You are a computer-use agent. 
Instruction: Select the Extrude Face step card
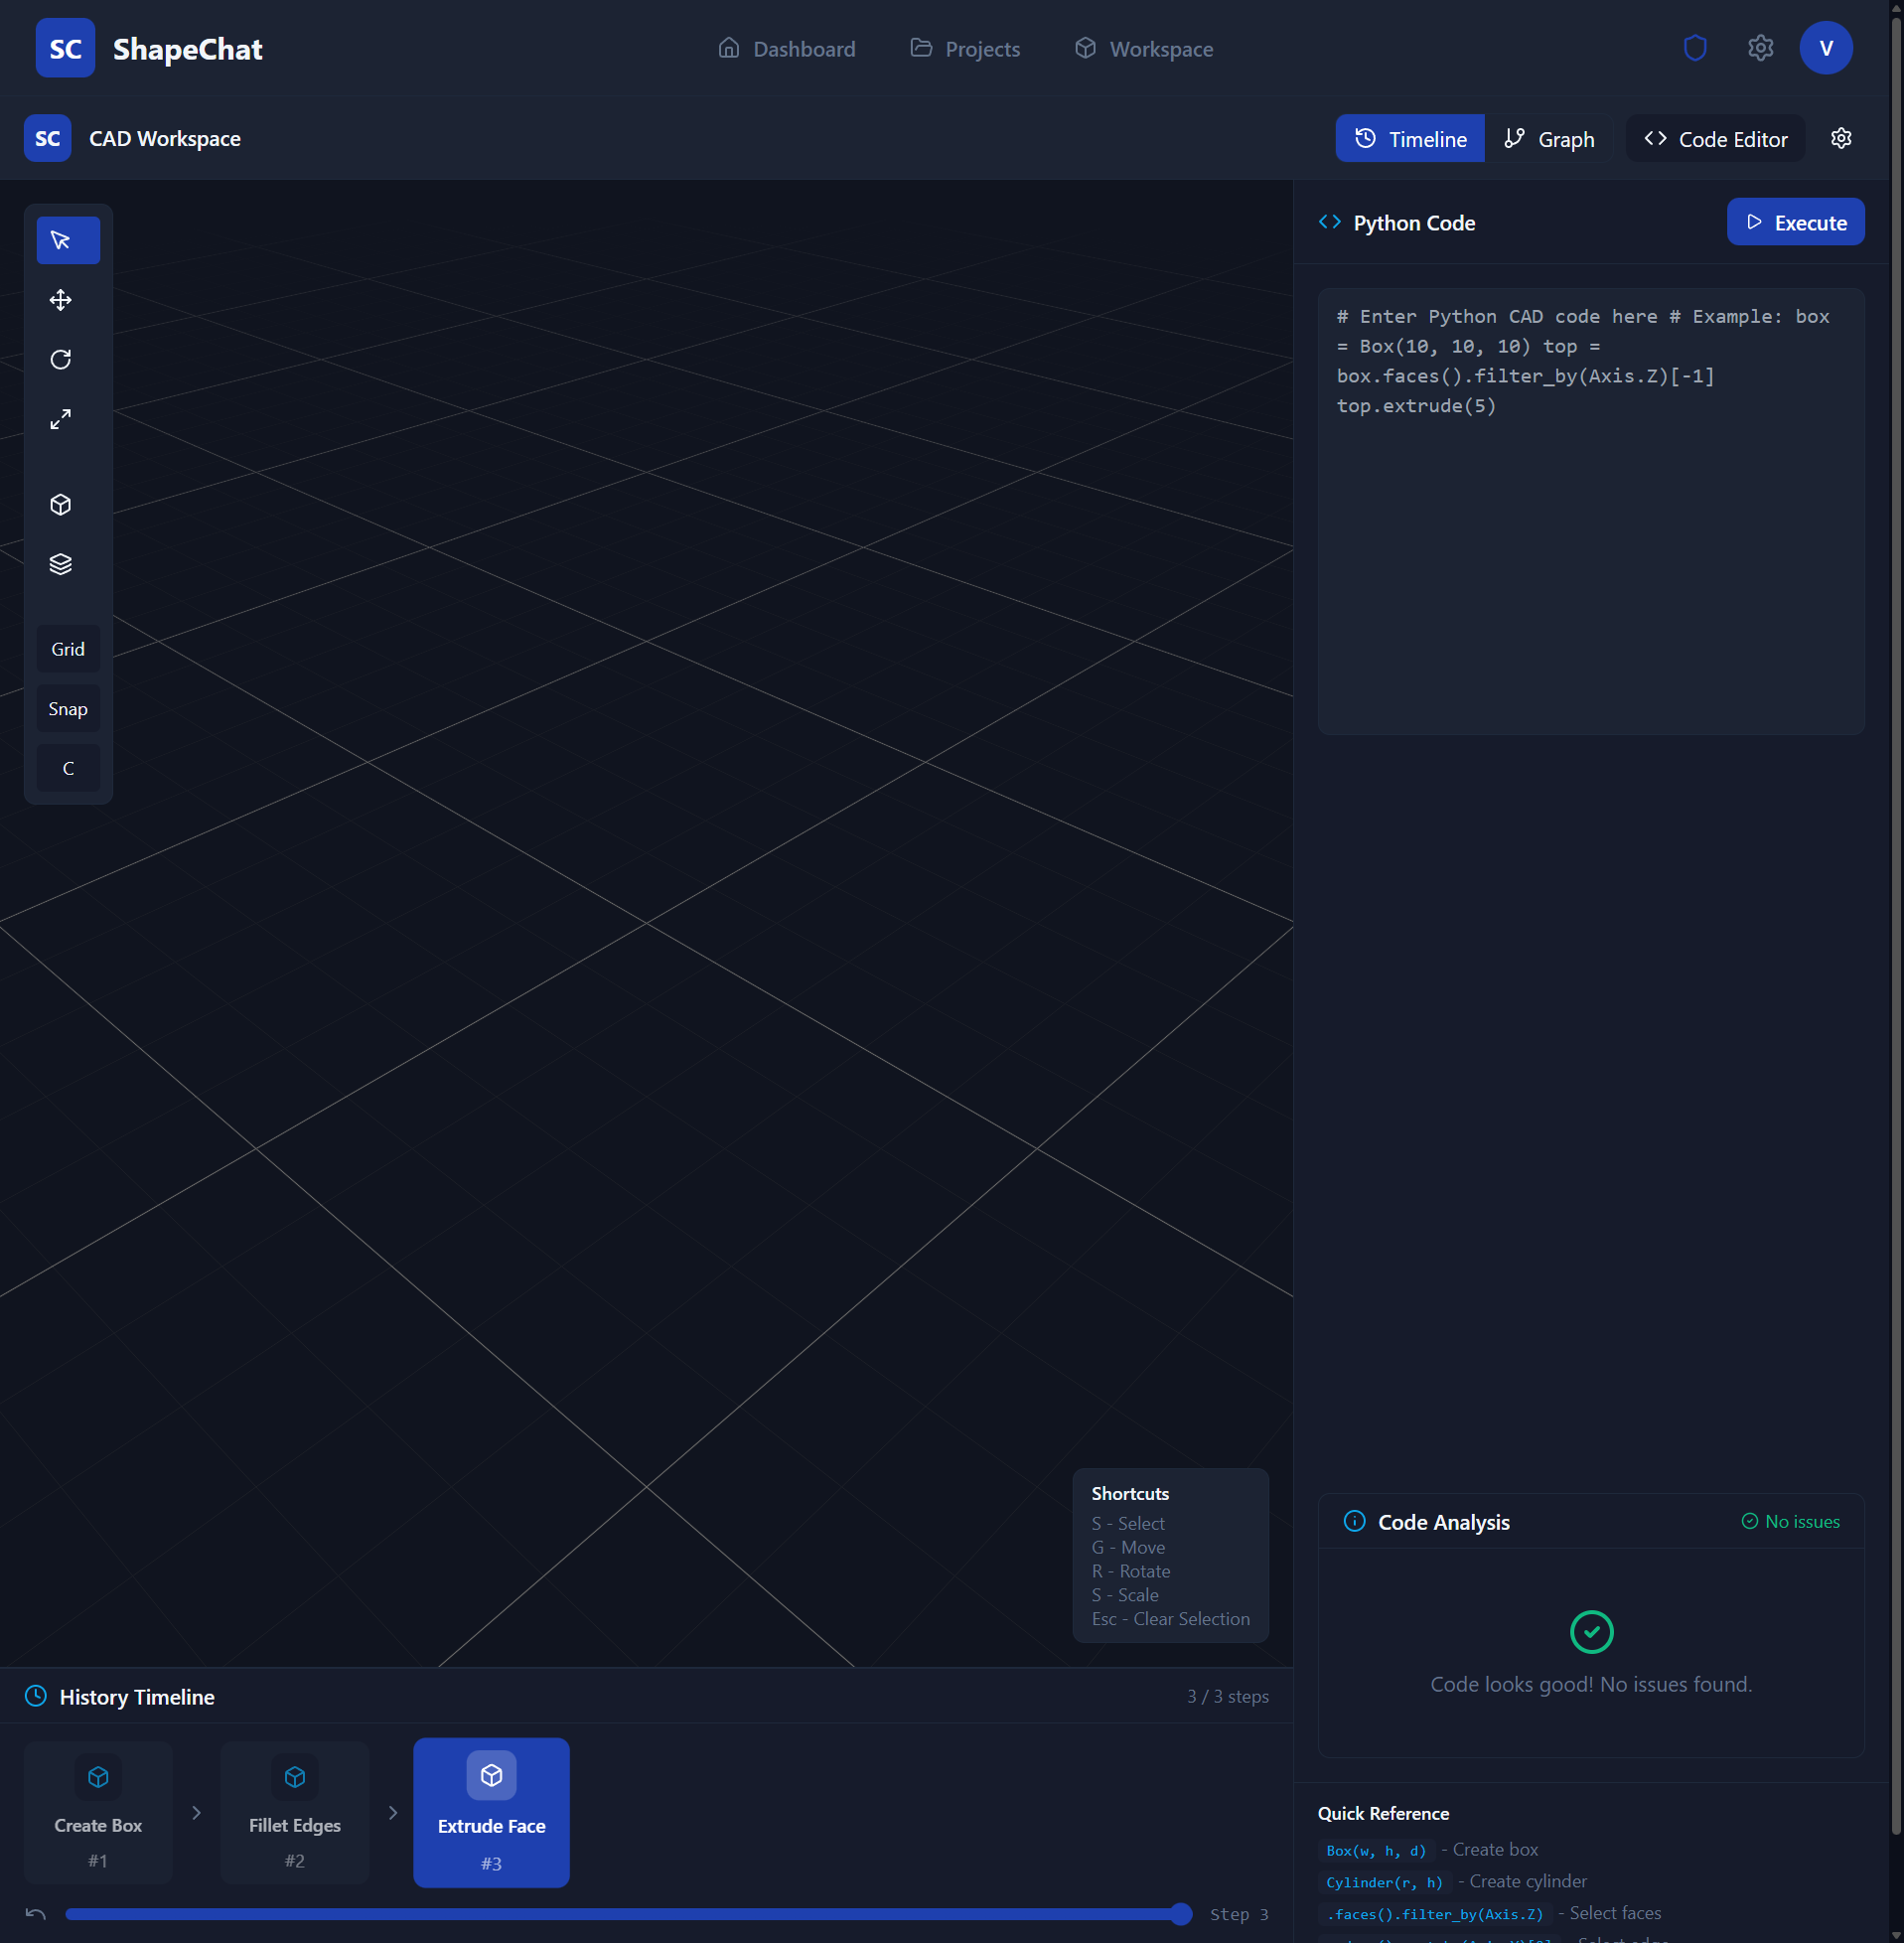[x=491, y=1812]
